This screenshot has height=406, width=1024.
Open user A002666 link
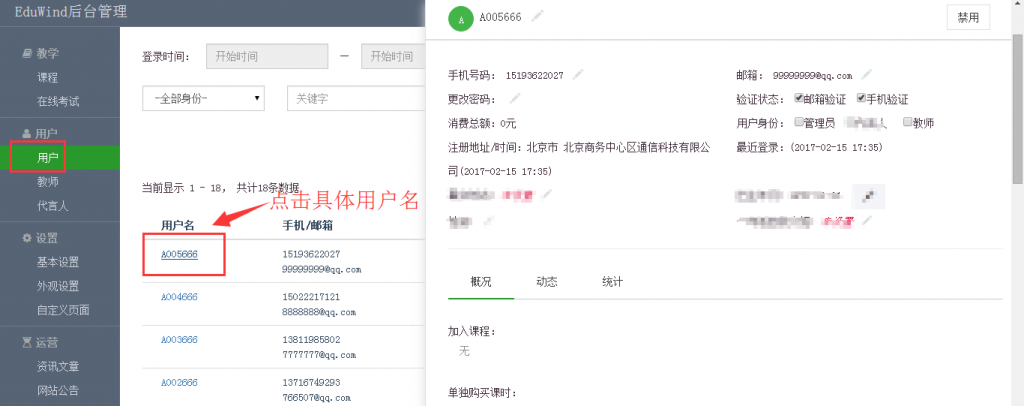[x=179, y=383]
